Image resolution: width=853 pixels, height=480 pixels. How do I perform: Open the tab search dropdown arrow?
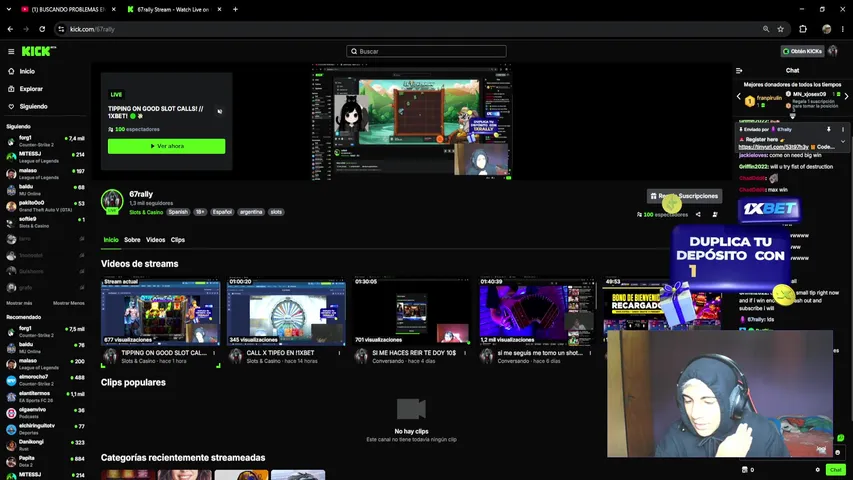tap(9, 9)
